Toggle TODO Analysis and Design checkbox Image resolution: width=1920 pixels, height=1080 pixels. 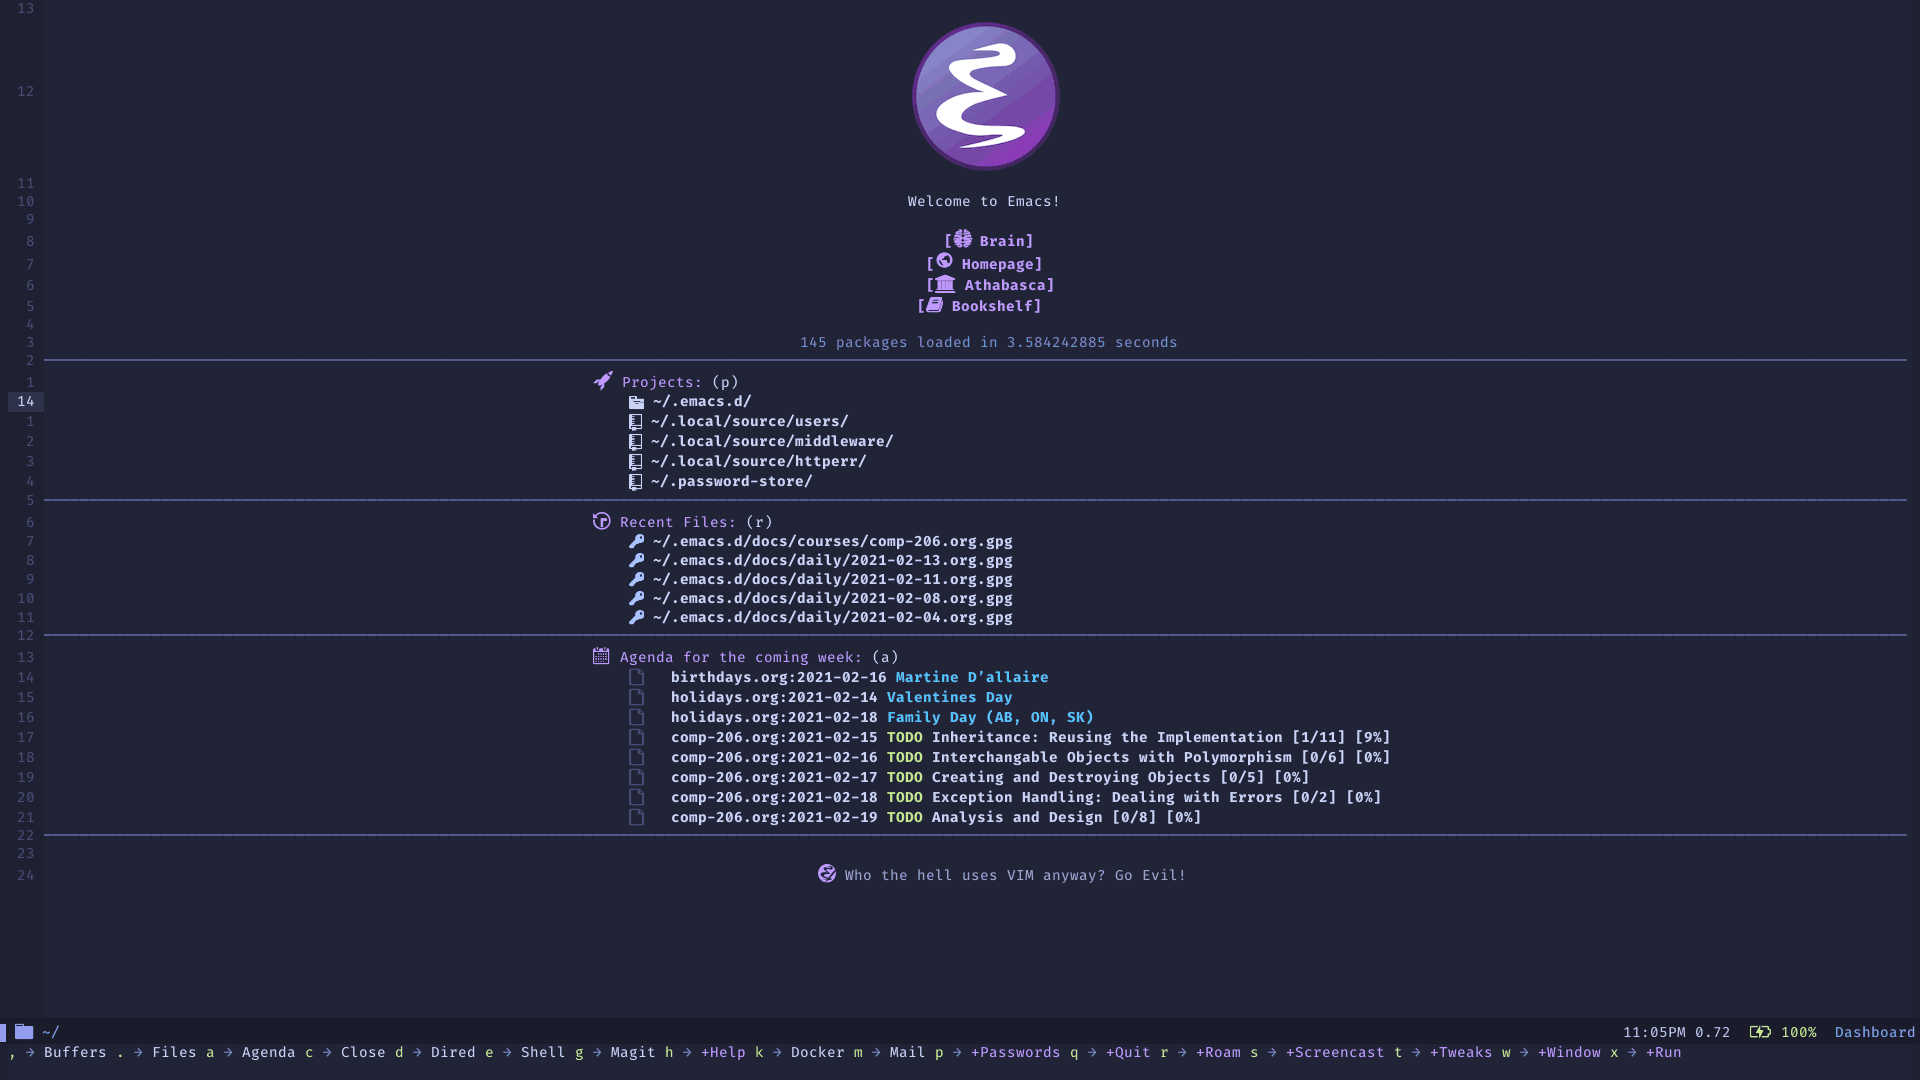point(636,816)
